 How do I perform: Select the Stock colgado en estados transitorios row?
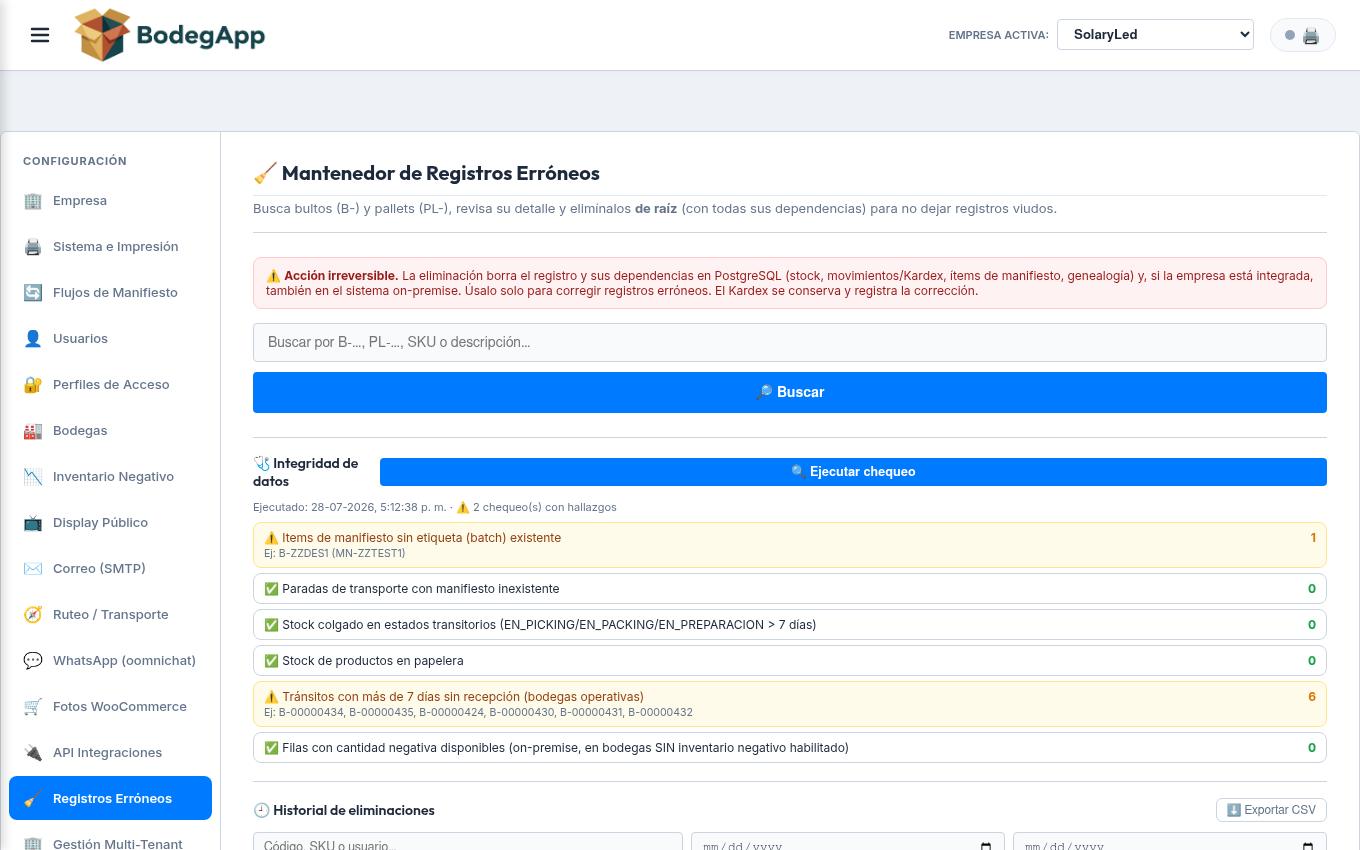[x=790, y=625]
